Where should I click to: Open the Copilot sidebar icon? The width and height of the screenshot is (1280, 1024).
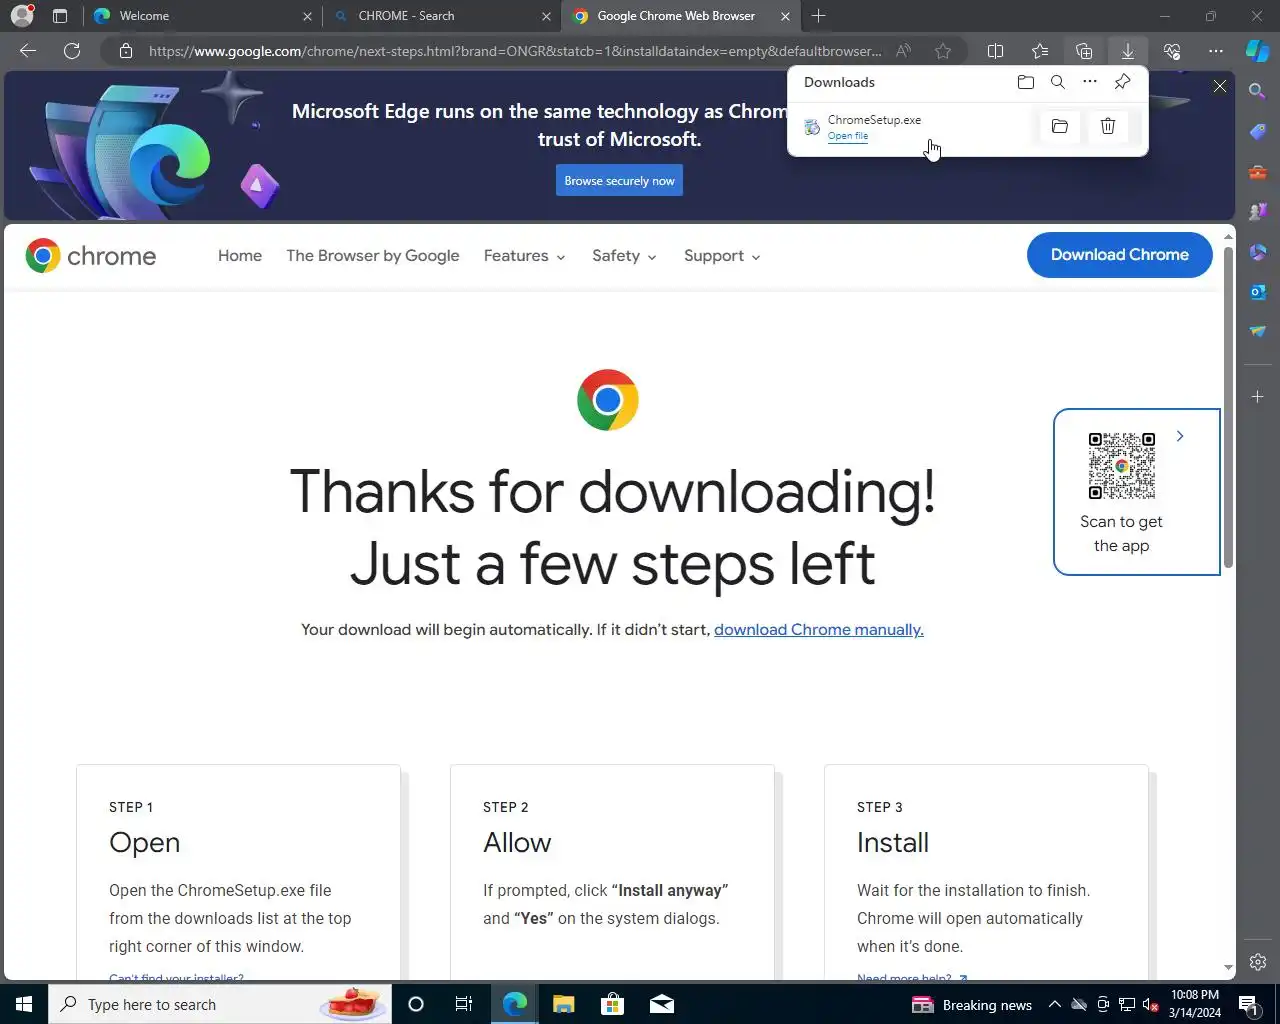1258,51
